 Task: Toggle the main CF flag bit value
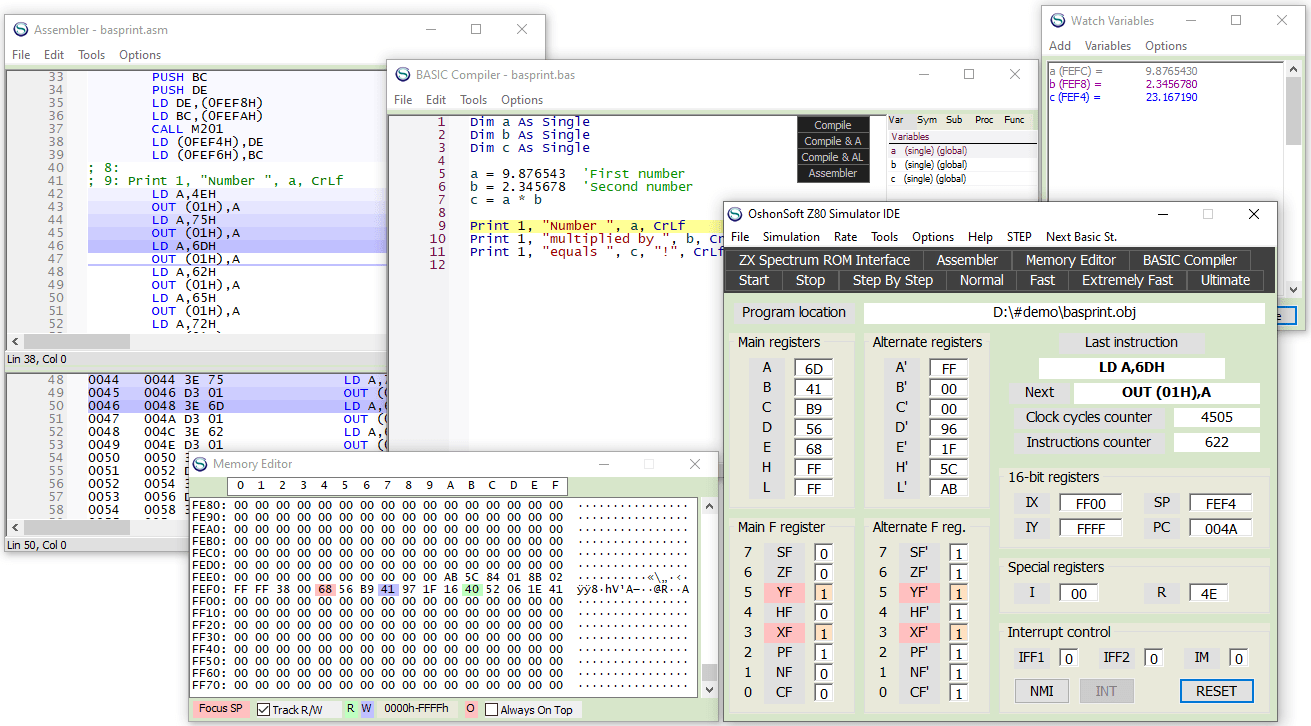[822, 693]
